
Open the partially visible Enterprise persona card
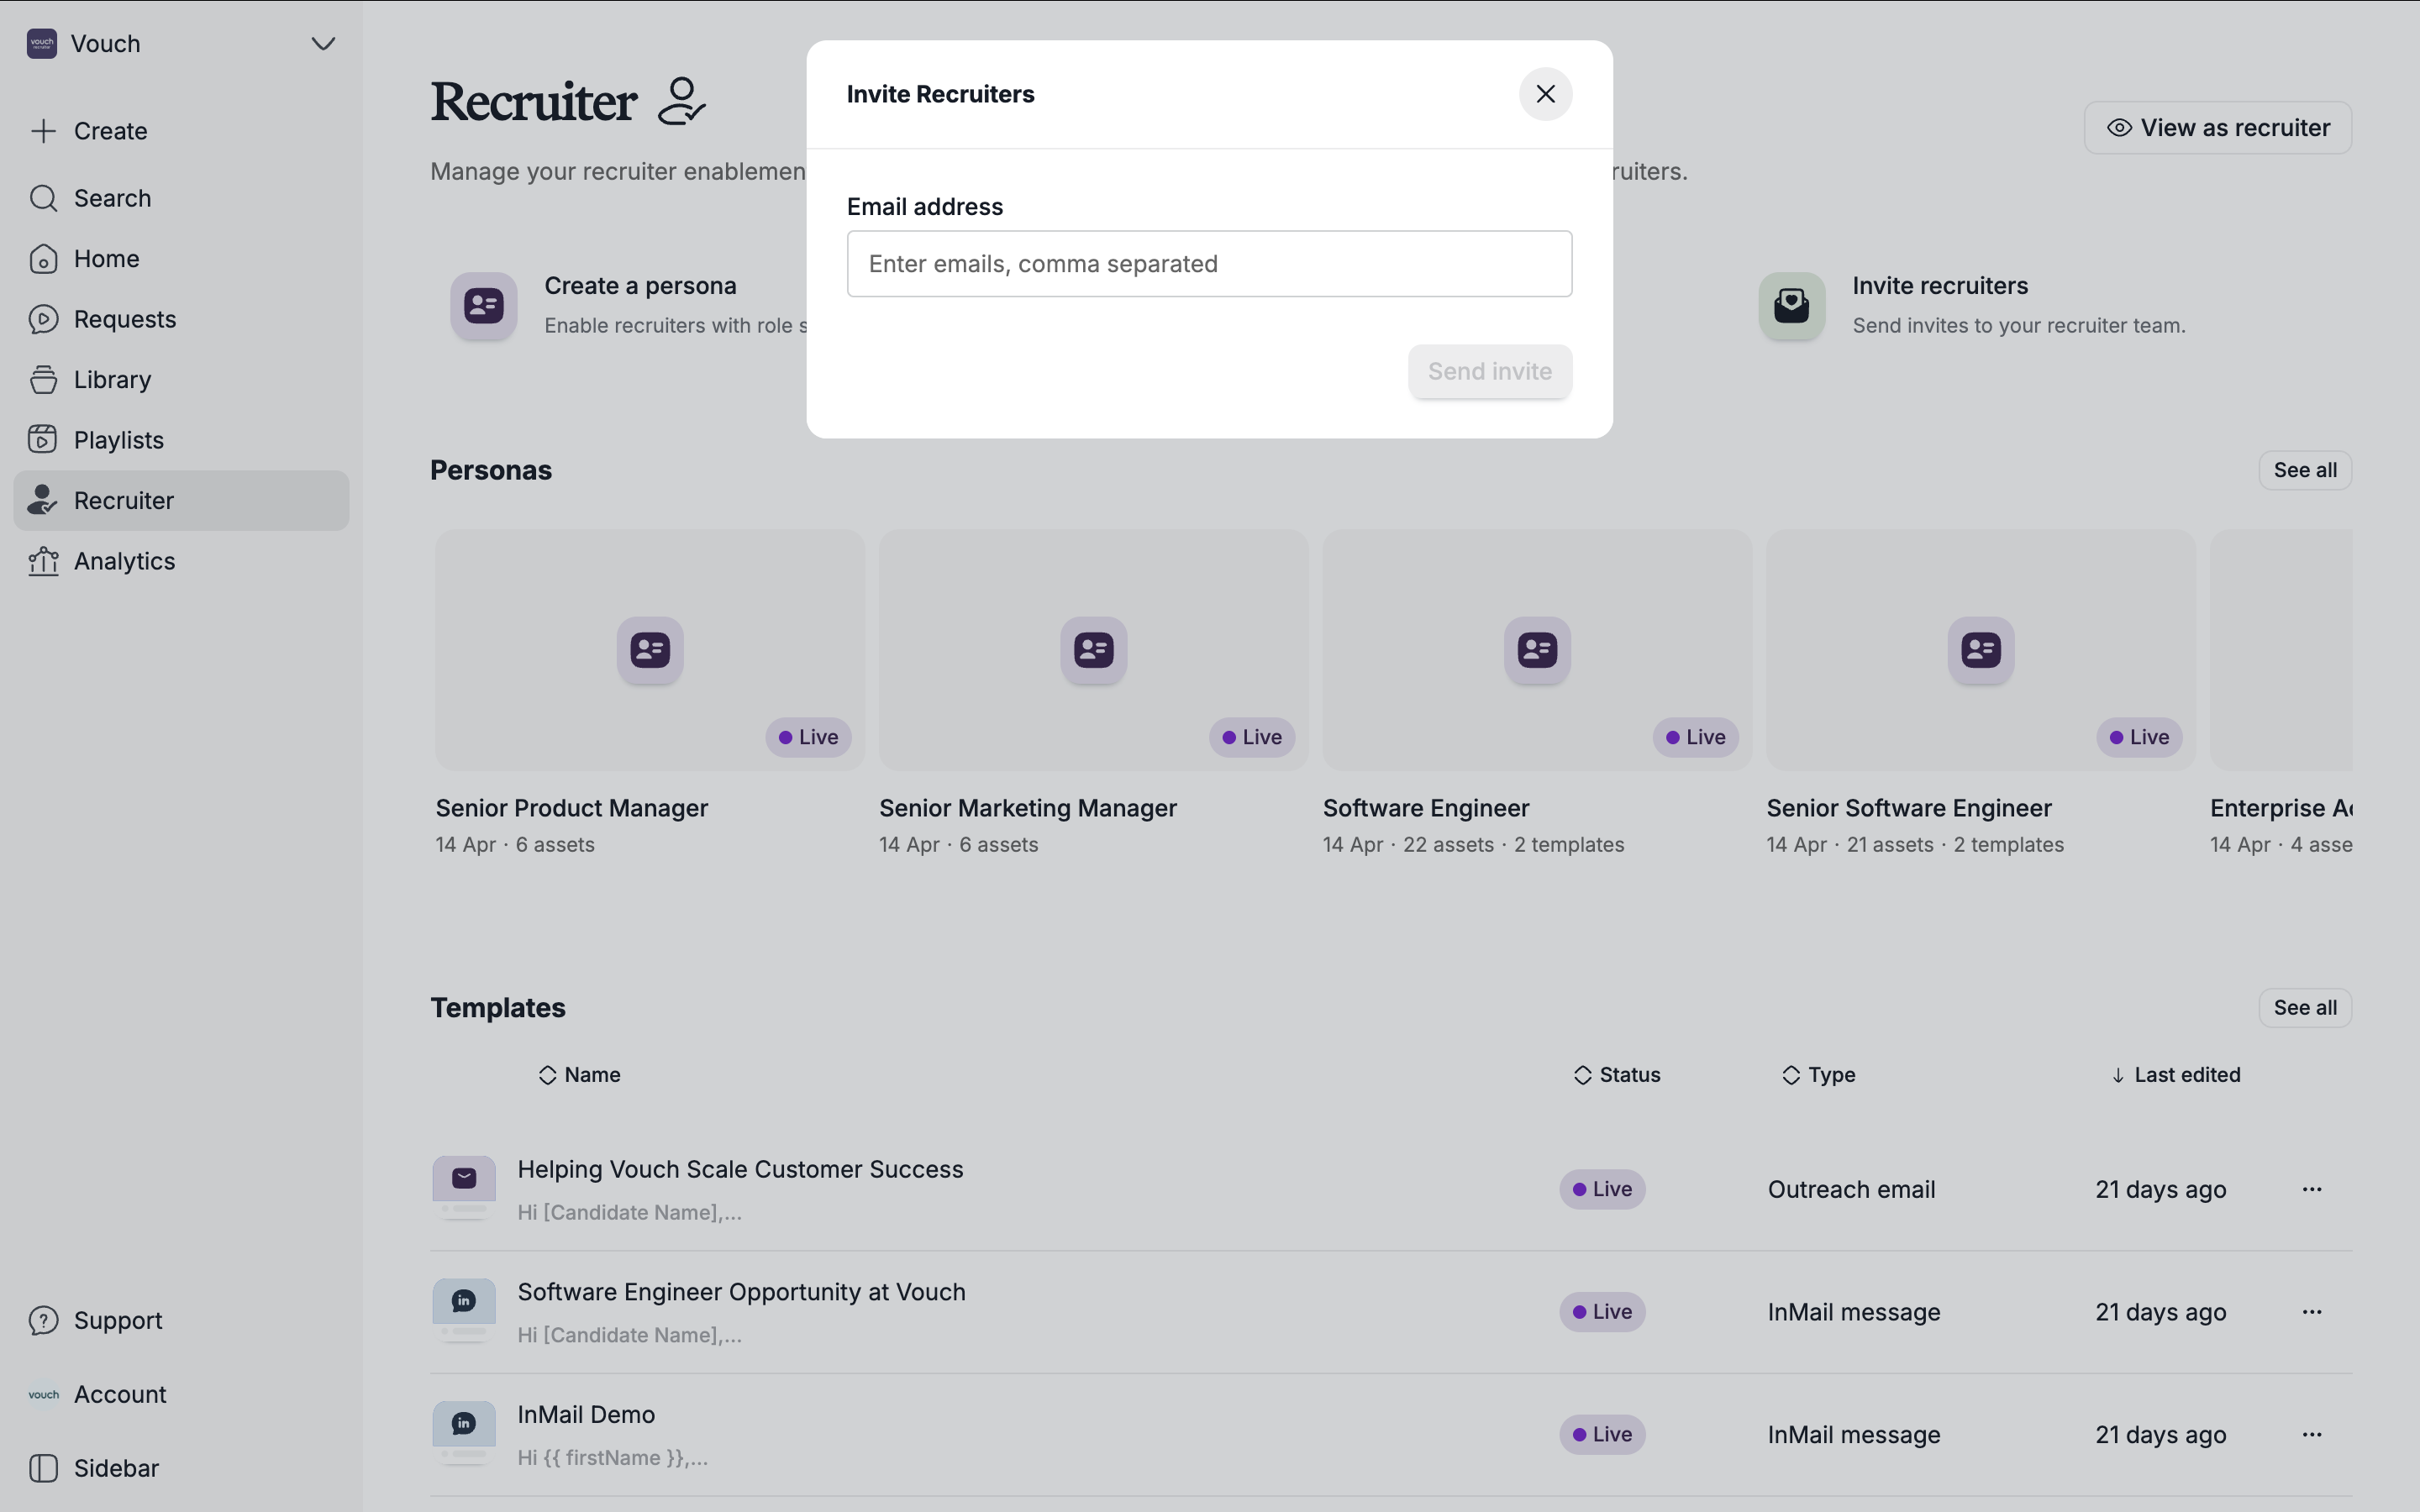click(x=2280, y=650)
